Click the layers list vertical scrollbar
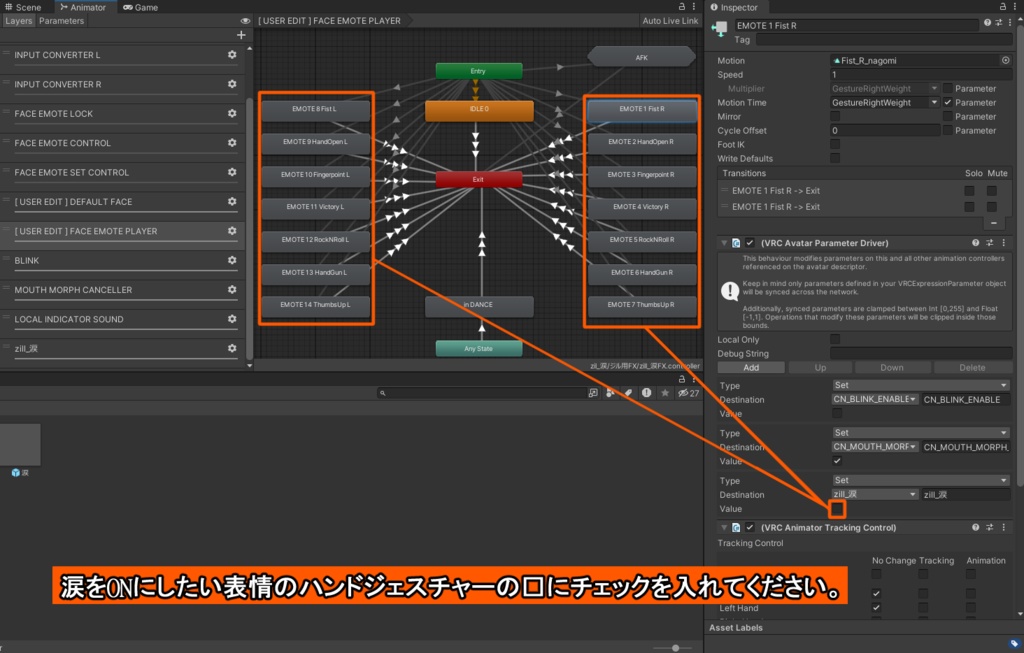1024x653 pixels. 249,229
